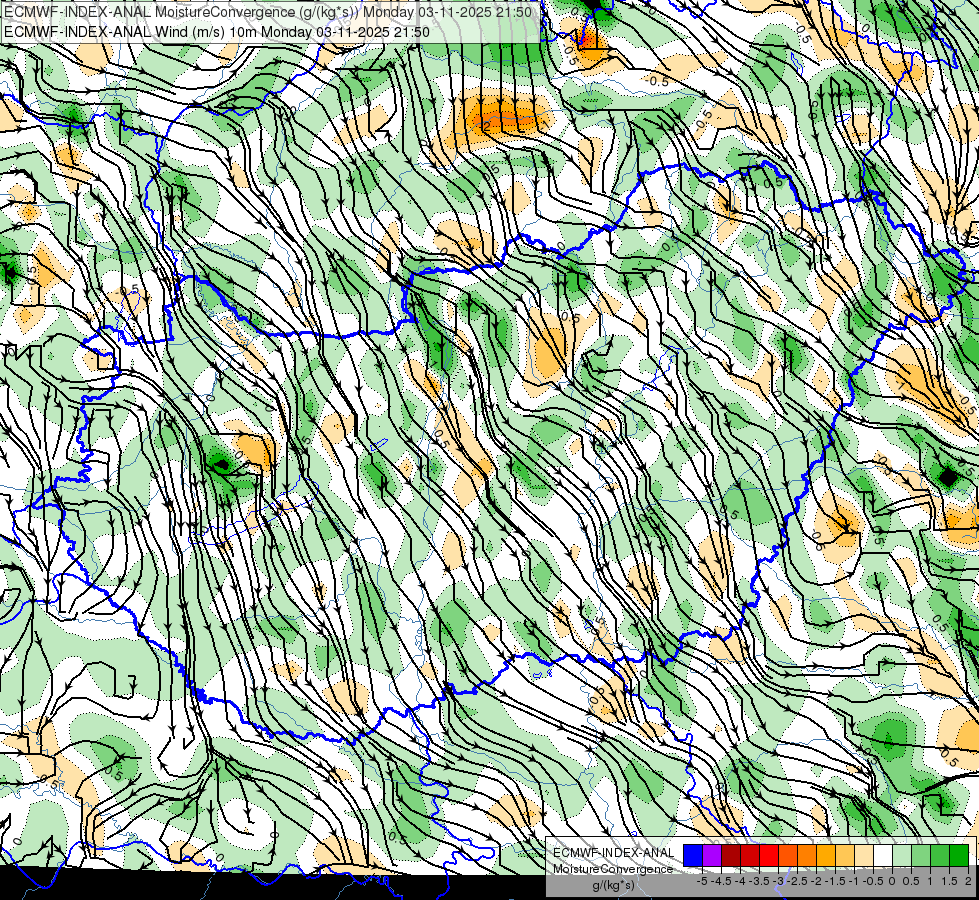Select the palest green swatch between 0 and 0.5
The height and width of the screenshot is (900, 979).
point(902,856)
